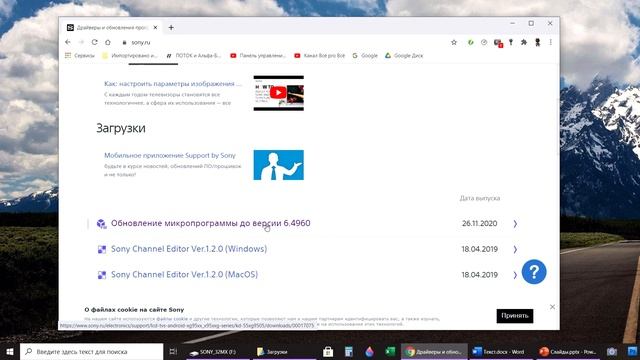Expand the 26.11.2020 firmware row chevron
Image resolution: width=640 pixels, height=360 pixels.
(x=515, y=224)
